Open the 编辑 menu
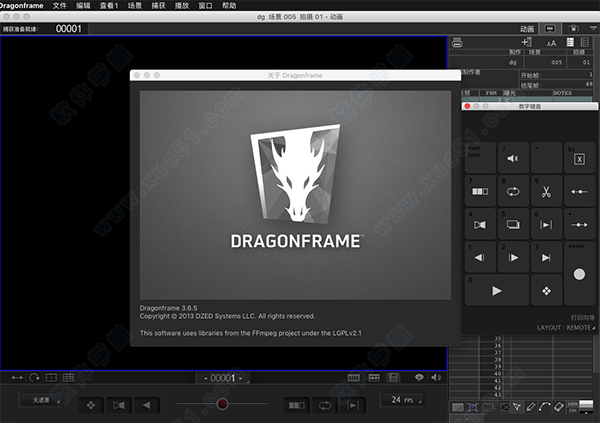Image resolution: width=600 pixels, height=423 pixels. pos(83,5)
